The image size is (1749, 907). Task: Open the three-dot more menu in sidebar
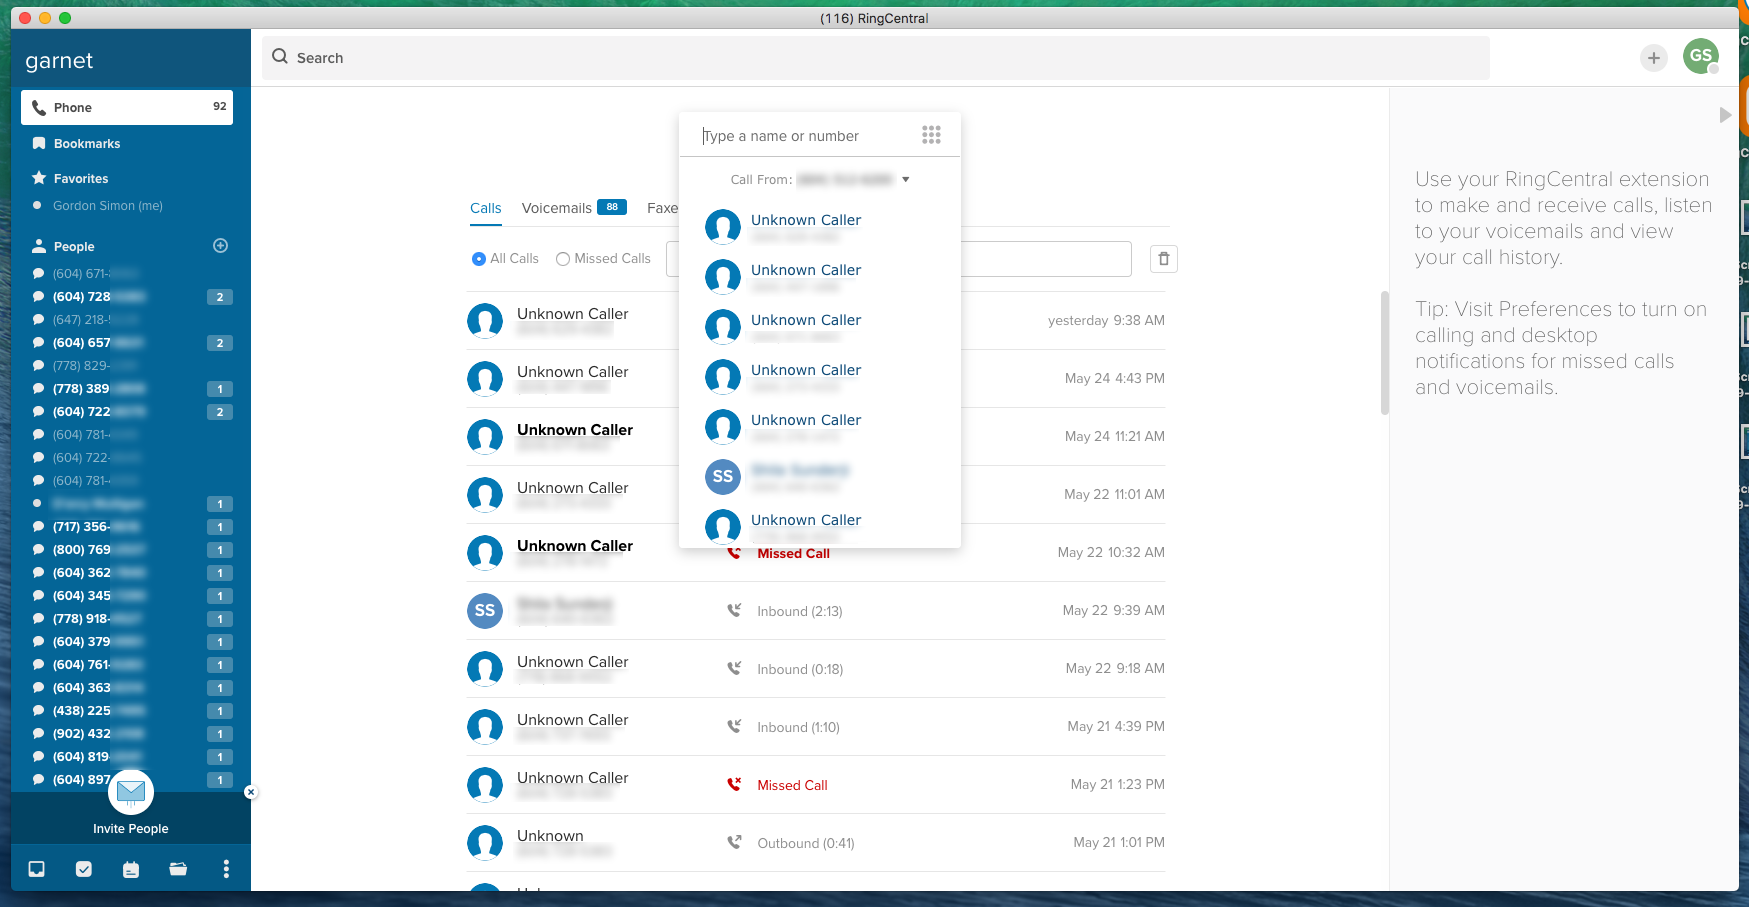tap(226, 869)
